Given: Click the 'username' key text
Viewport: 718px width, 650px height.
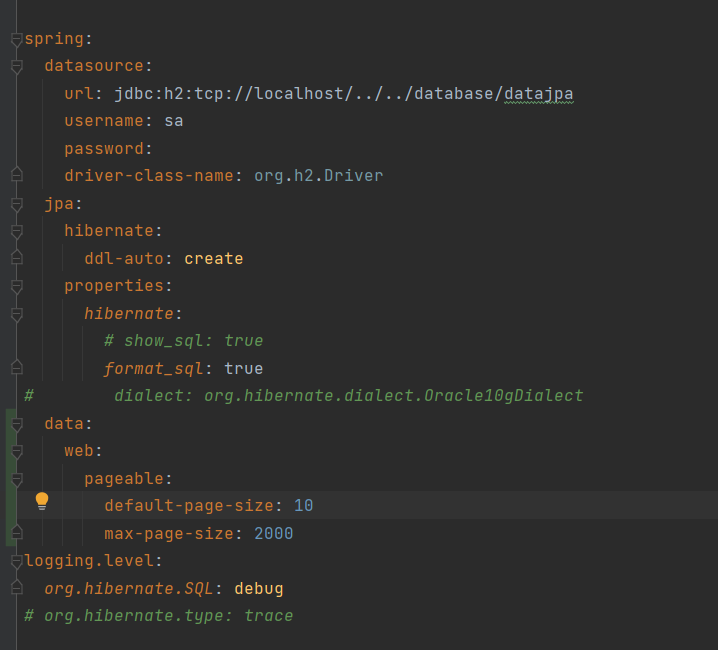Looking at the screenshot, I should tap(104, 121).
